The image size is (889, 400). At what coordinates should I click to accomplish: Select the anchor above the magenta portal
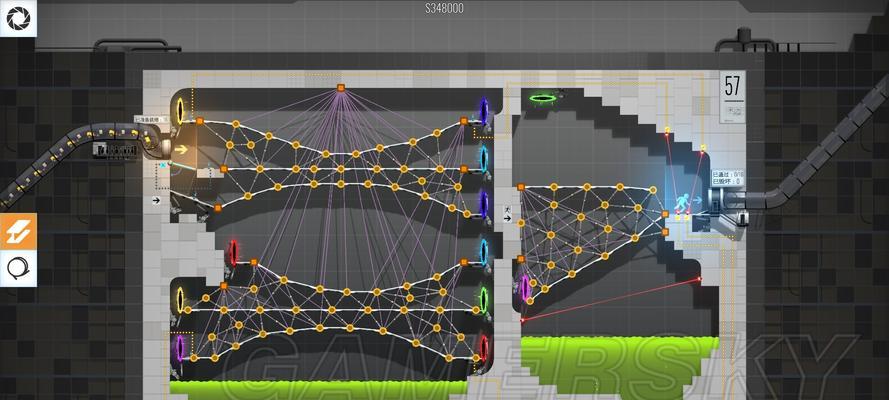point(521,259)
